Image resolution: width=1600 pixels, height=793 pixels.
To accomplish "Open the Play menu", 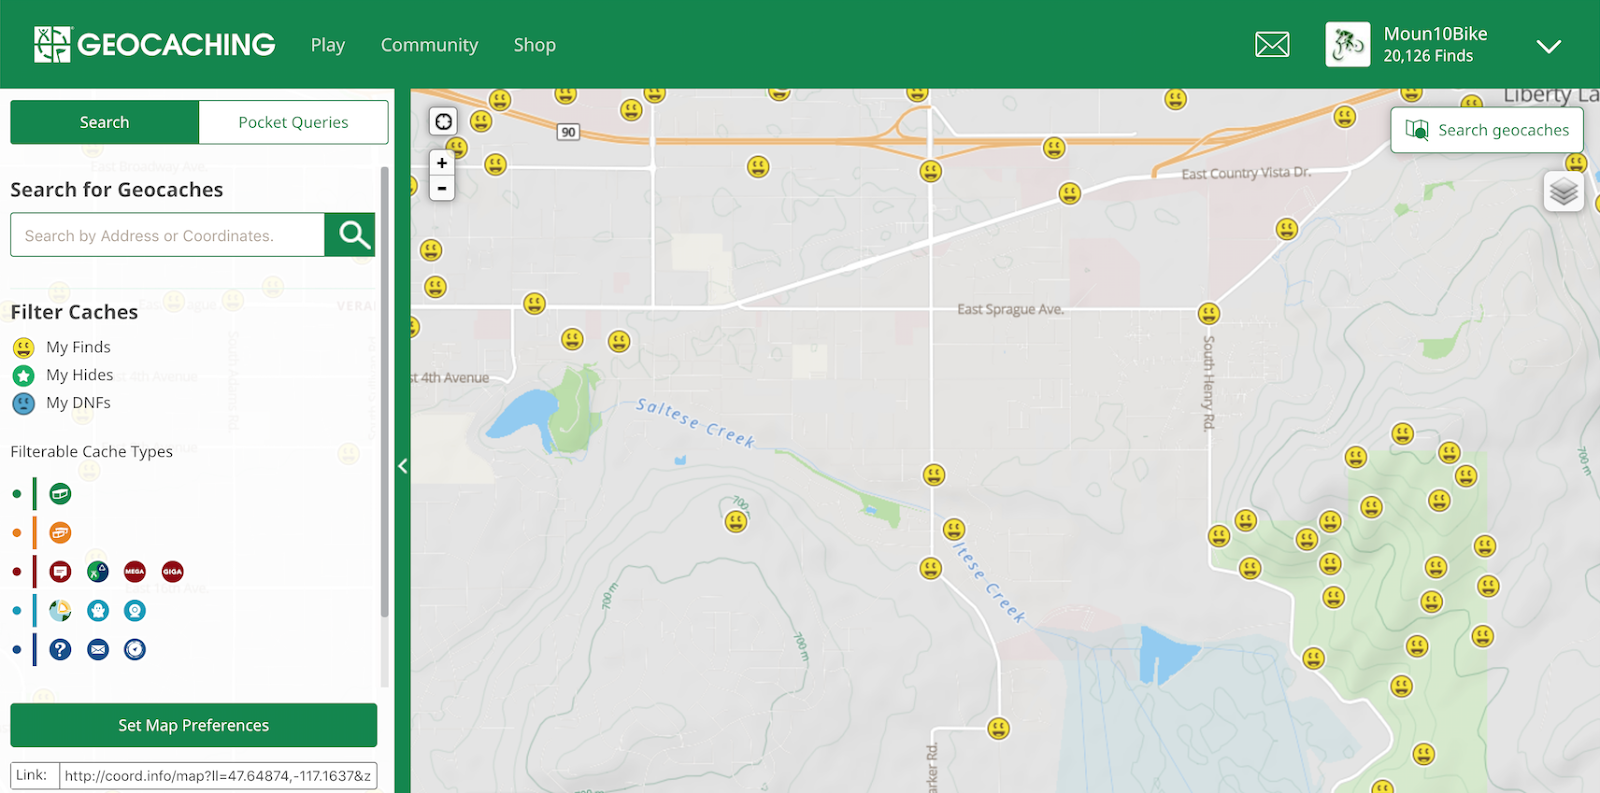I will click(328, 45).
